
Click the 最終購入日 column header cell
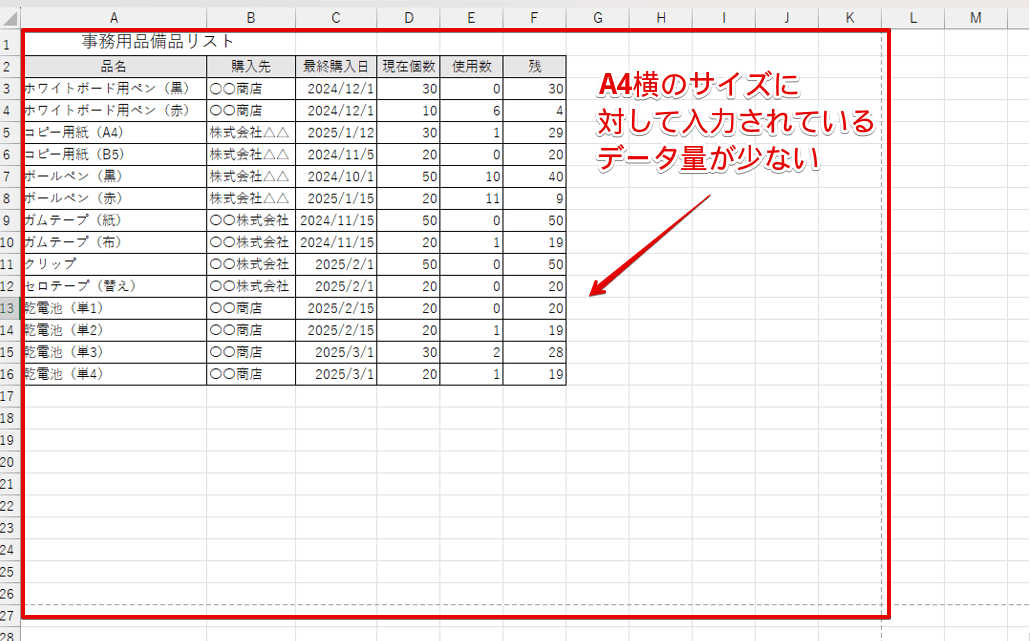click(336, 64)
